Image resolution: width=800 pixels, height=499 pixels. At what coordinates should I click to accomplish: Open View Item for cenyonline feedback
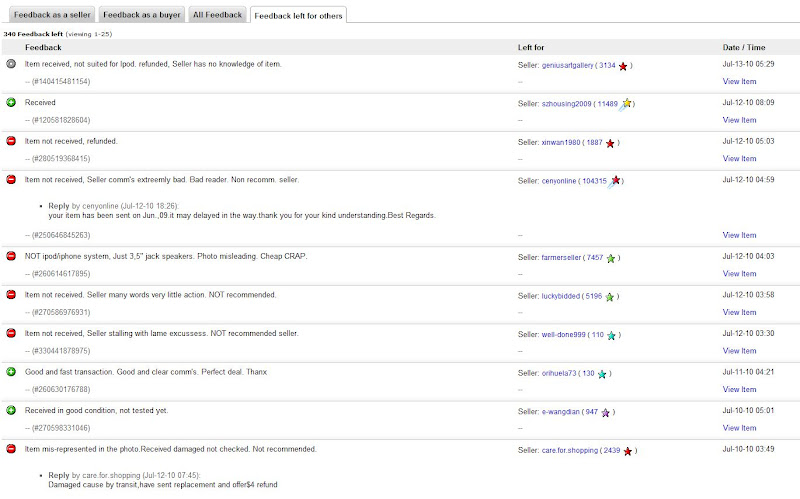(739, 235)
